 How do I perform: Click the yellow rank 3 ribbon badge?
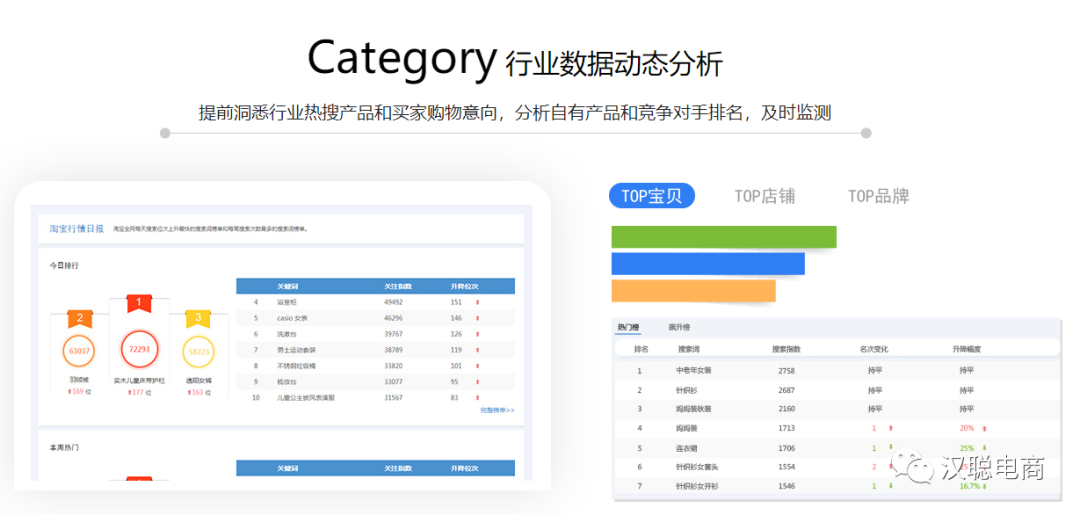click(x=198, y=318)
